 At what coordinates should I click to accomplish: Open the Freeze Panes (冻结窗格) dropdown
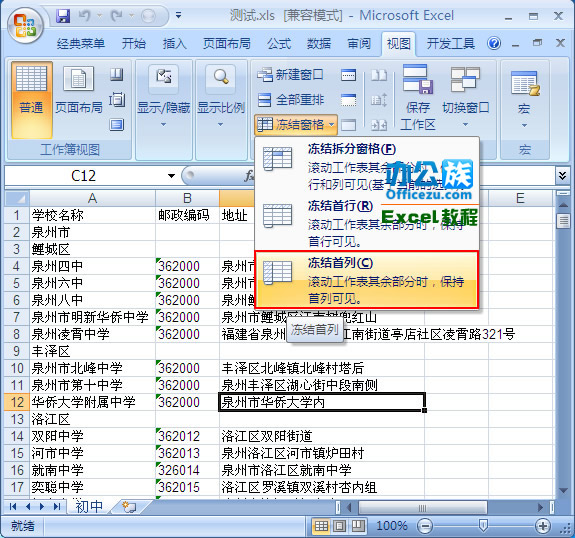click(x=296, y=125)
